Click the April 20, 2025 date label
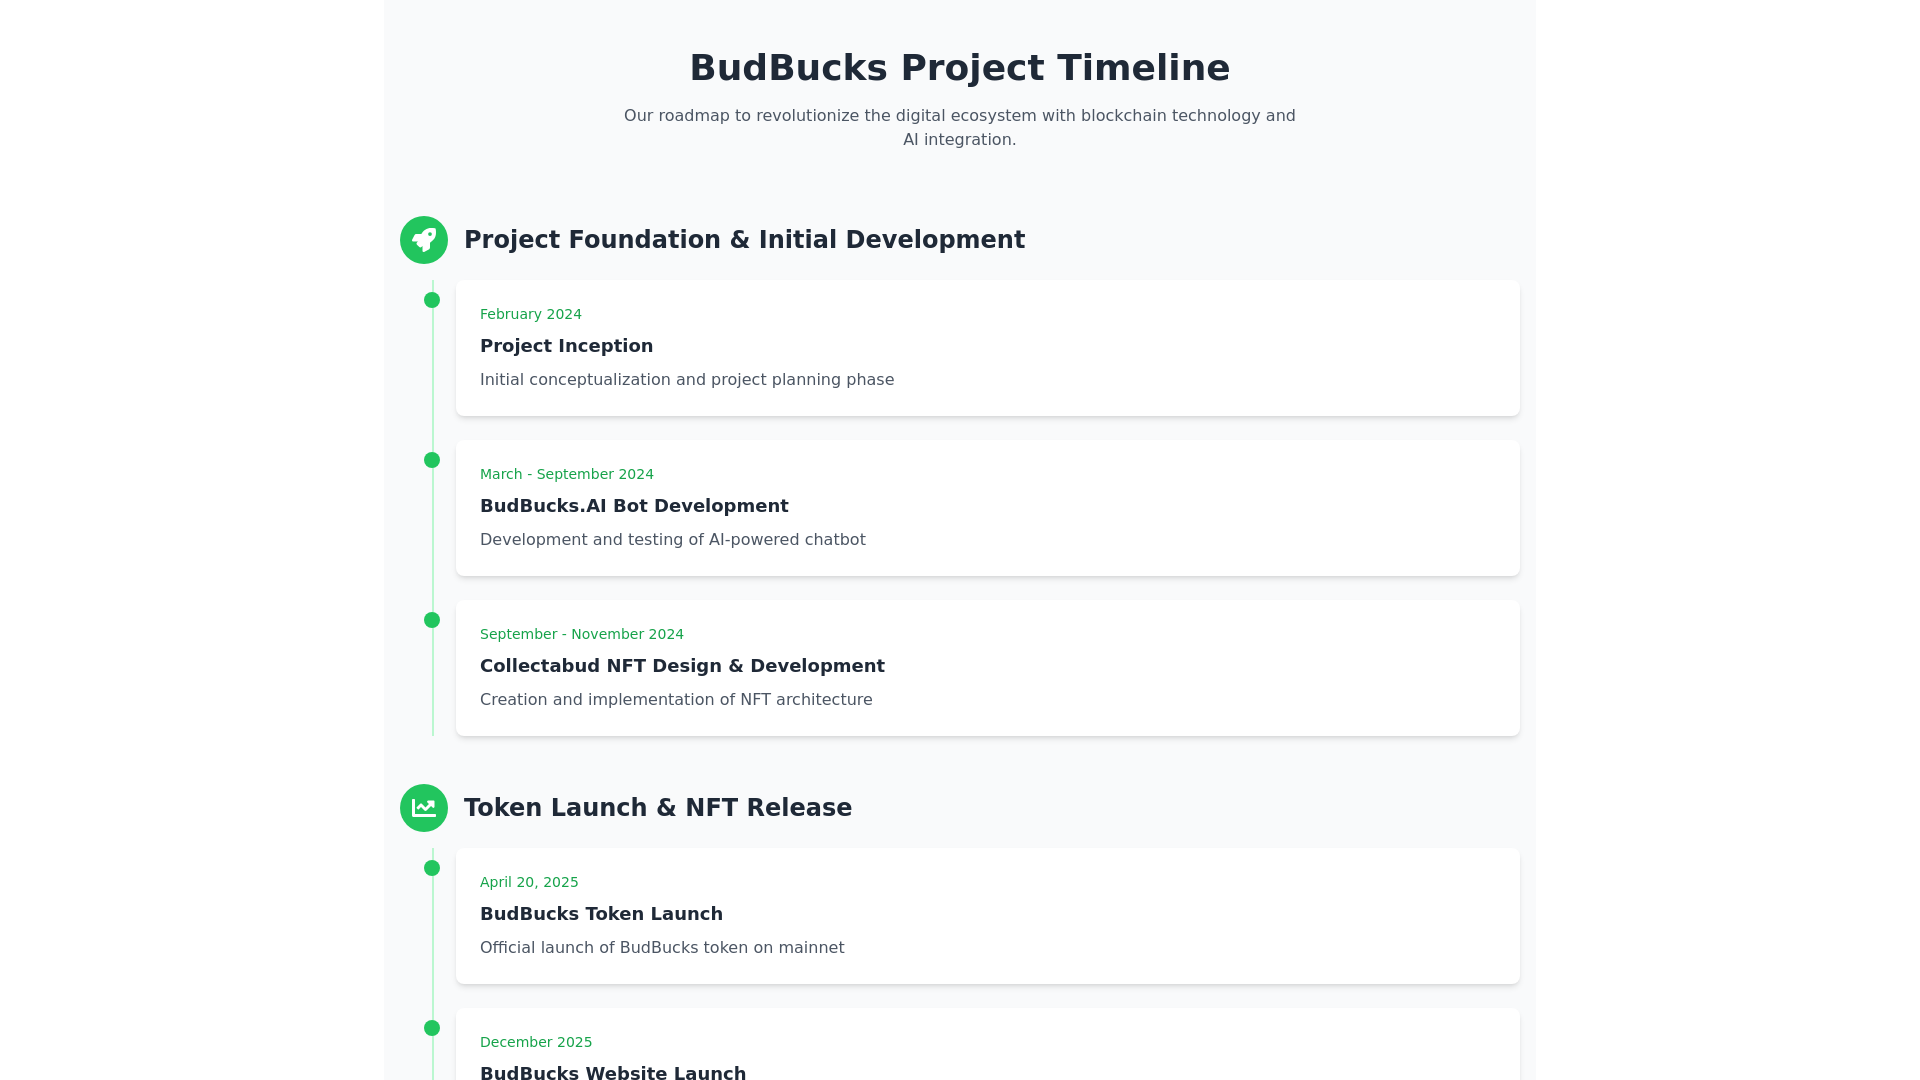Viewport: 1920px width, 1080px height. click(x=529, y=882)
